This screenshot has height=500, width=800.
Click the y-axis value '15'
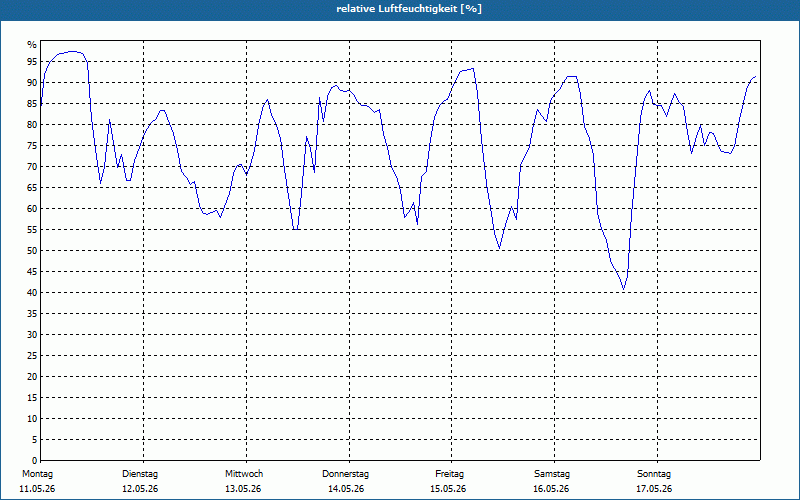[32, 397]
